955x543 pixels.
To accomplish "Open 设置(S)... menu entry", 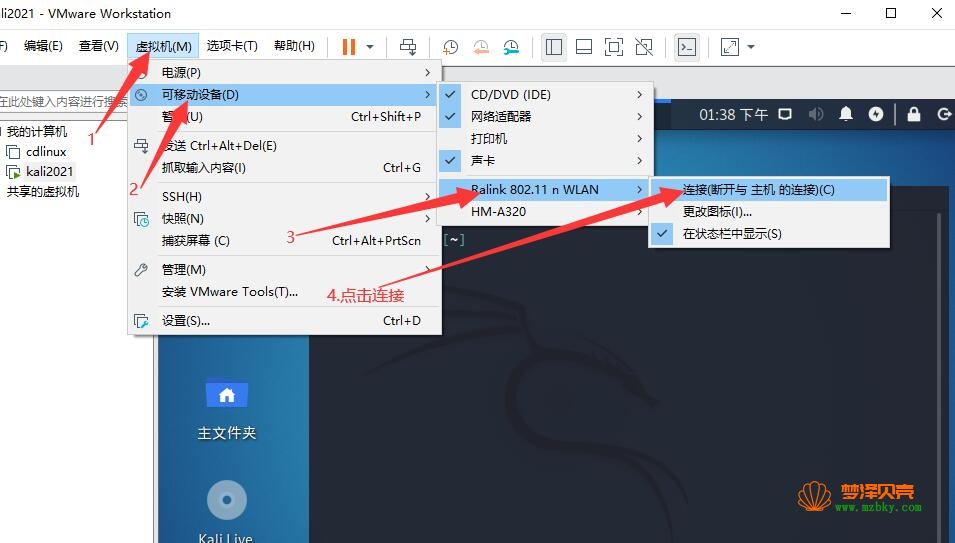I will click(284, 321).
